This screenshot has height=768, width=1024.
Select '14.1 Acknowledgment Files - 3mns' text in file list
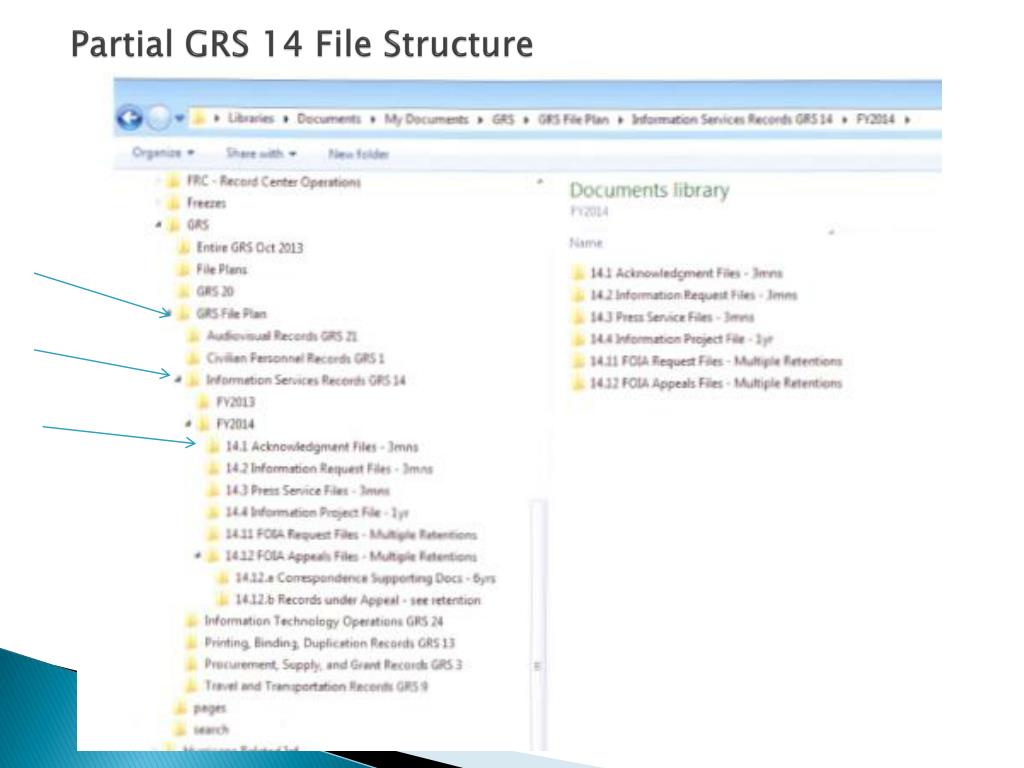686,273
